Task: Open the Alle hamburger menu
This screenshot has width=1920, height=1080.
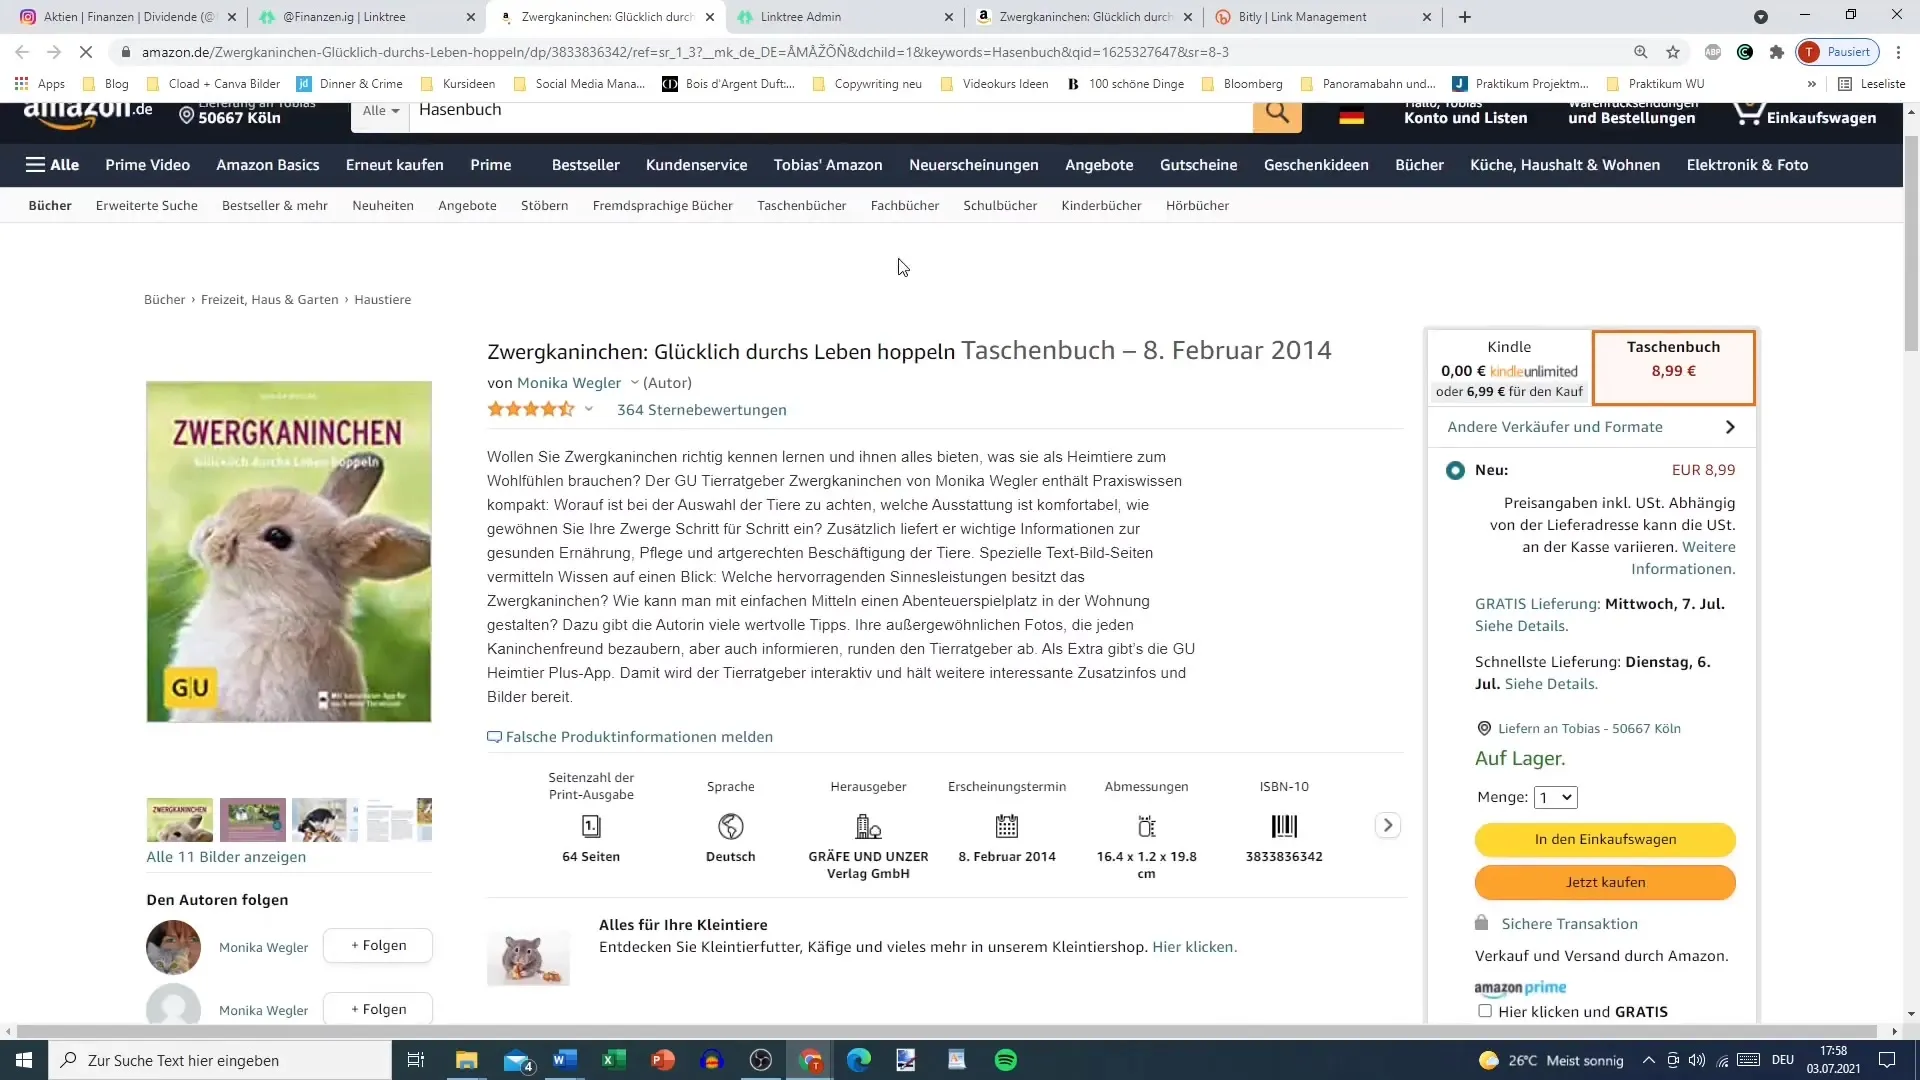Action: pyautogui.click(x=52, y=165)
